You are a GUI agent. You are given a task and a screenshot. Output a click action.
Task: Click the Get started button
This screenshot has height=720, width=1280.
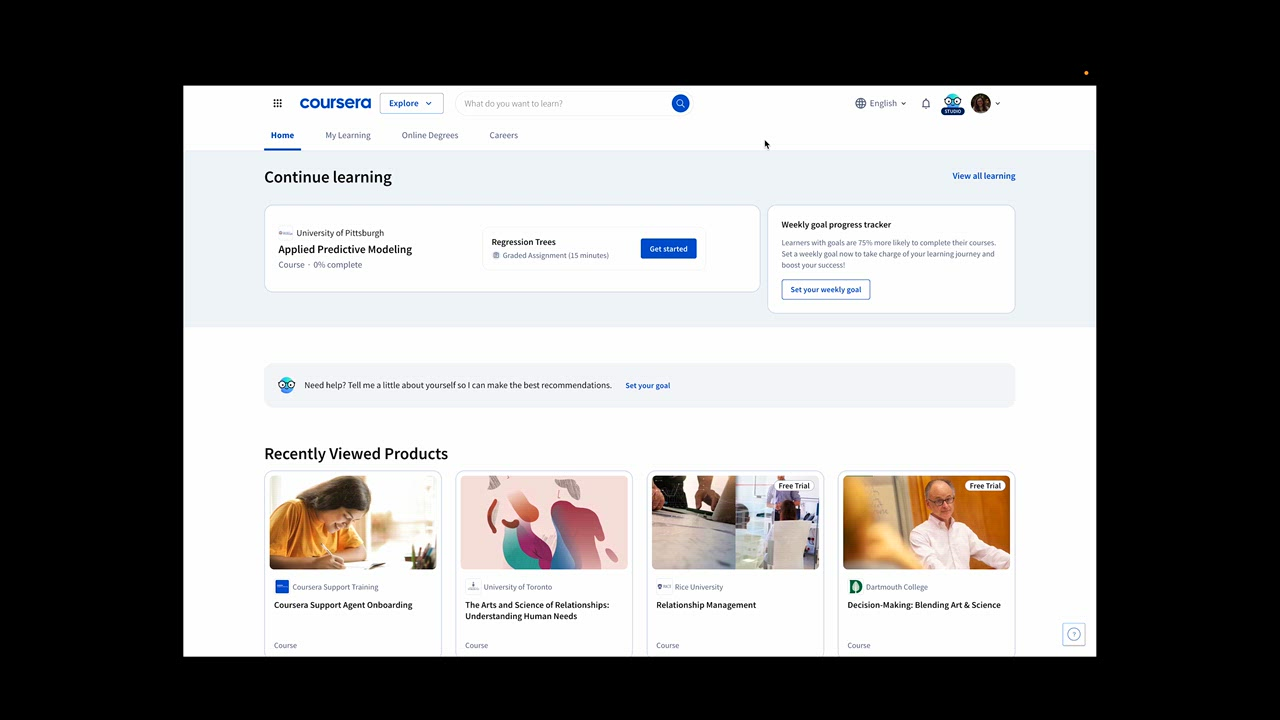pyautogui.click(x=668, y=249)
